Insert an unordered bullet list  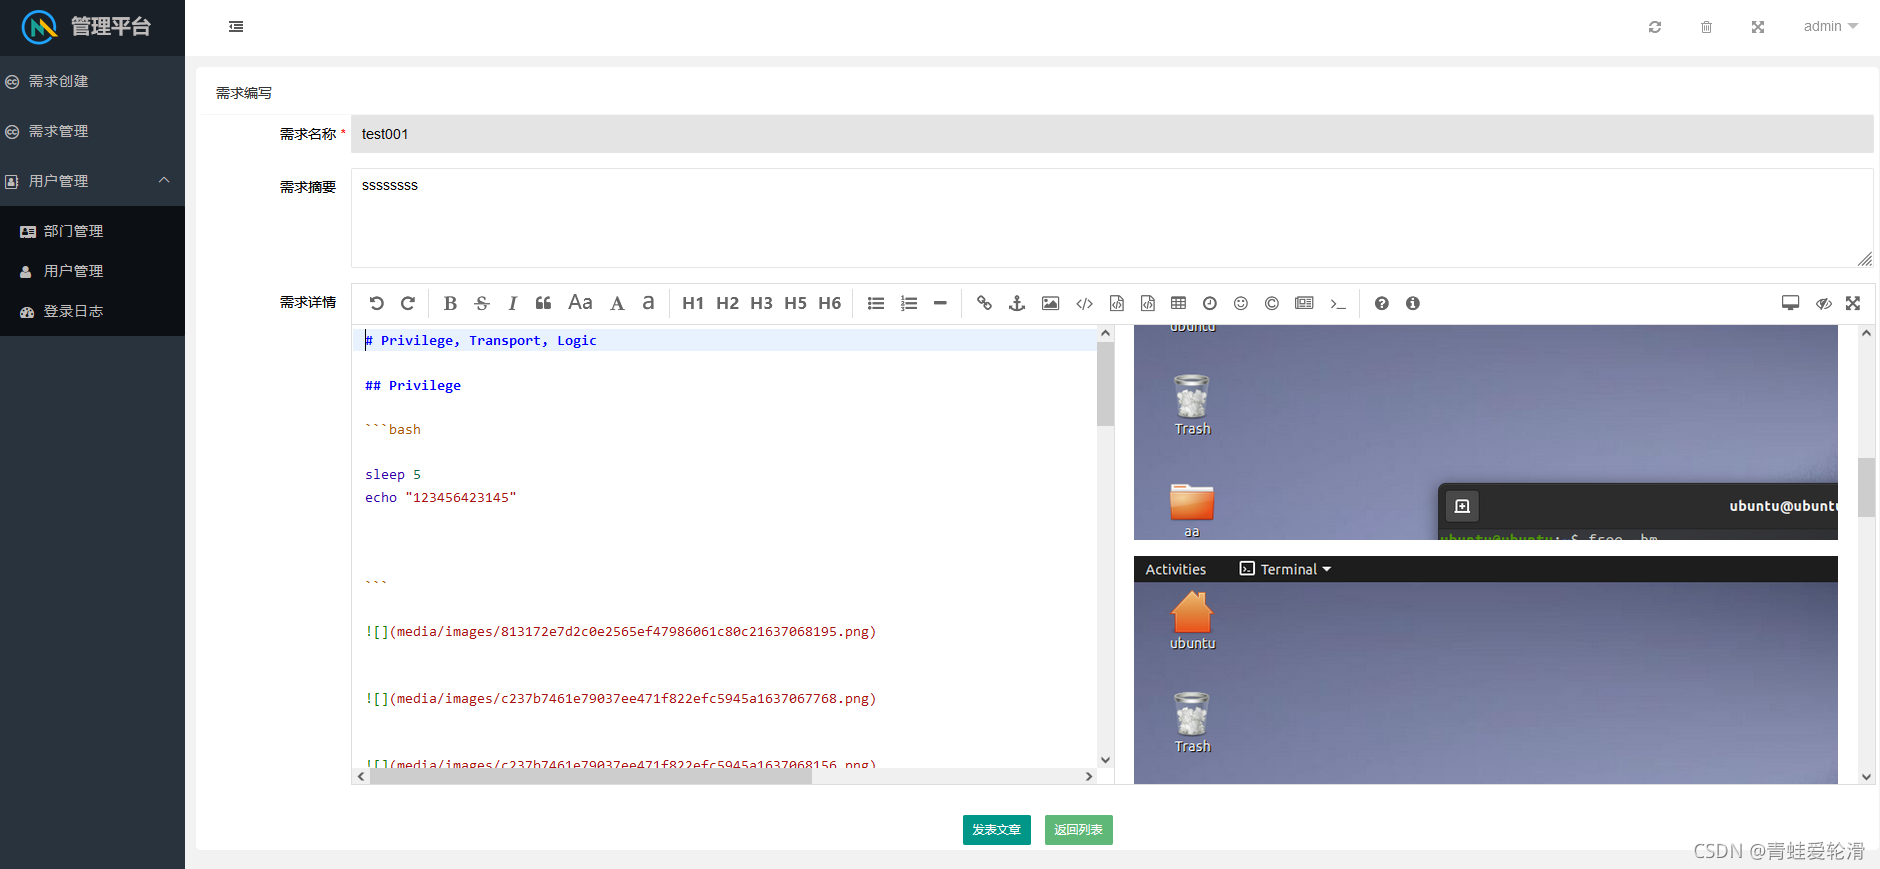(876, 303)
